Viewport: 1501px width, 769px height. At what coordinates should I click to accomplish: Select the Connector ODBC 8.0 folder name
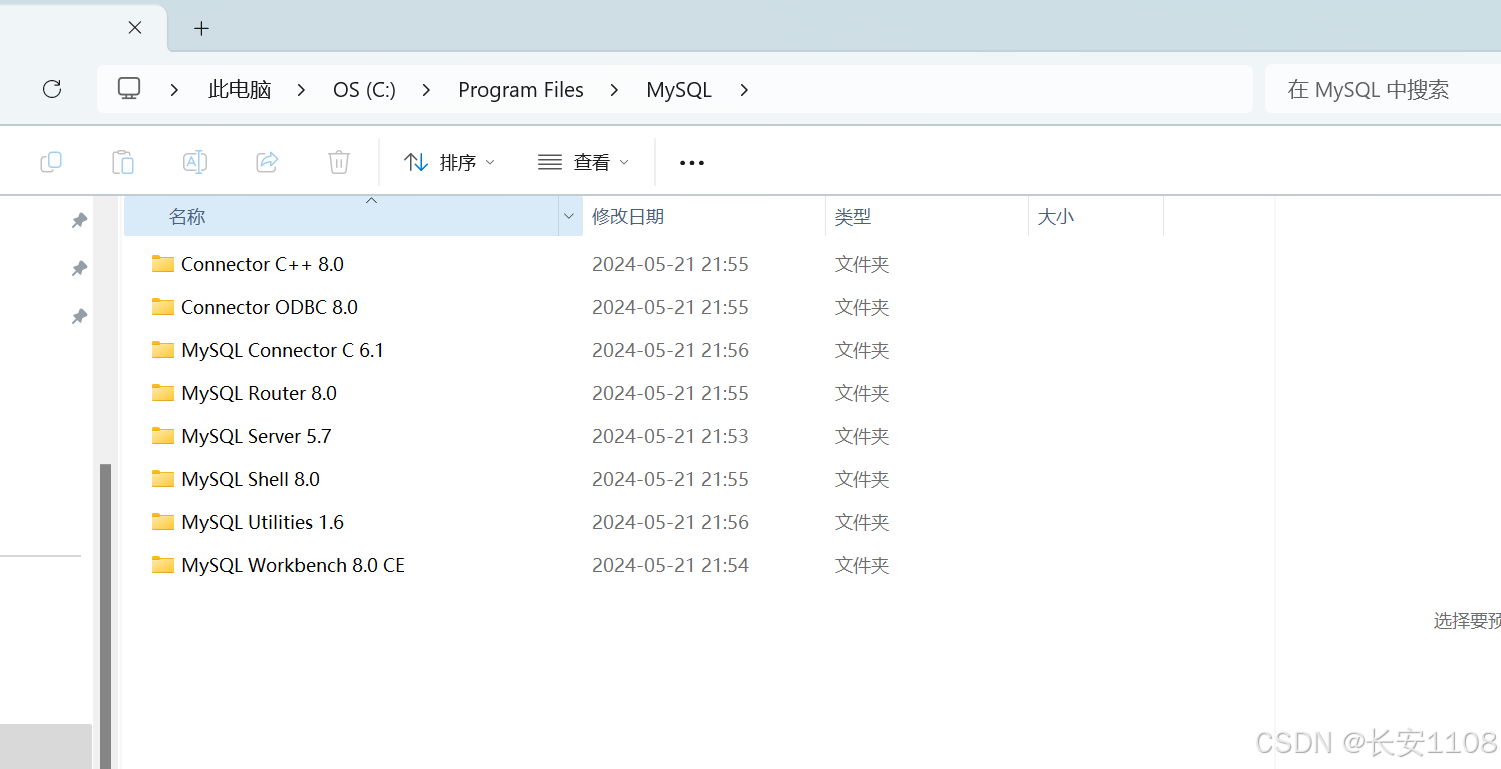tap(269, 307)
